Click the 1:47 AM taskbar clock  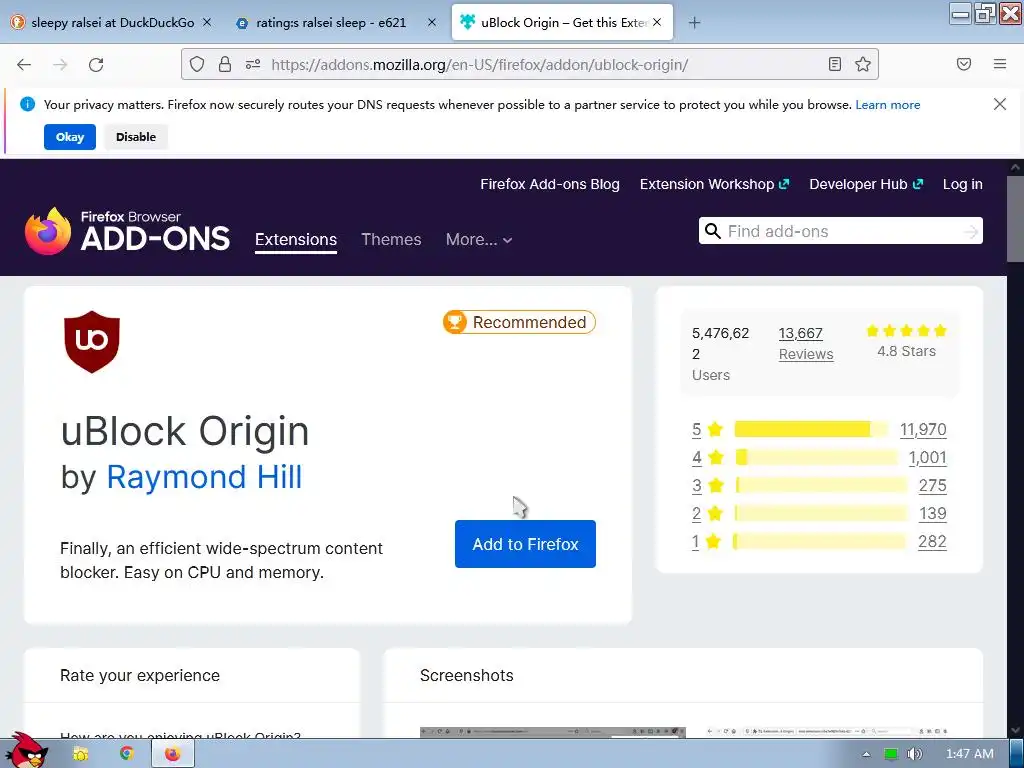(969, 754)
